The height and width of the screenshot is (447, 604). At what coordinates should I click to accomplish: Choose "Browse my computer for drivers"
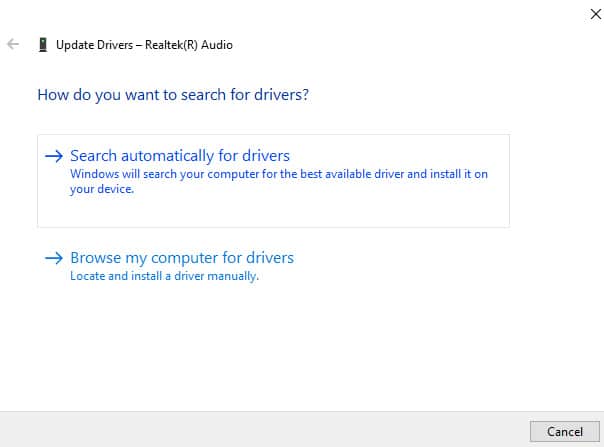(x=182, y=258)
